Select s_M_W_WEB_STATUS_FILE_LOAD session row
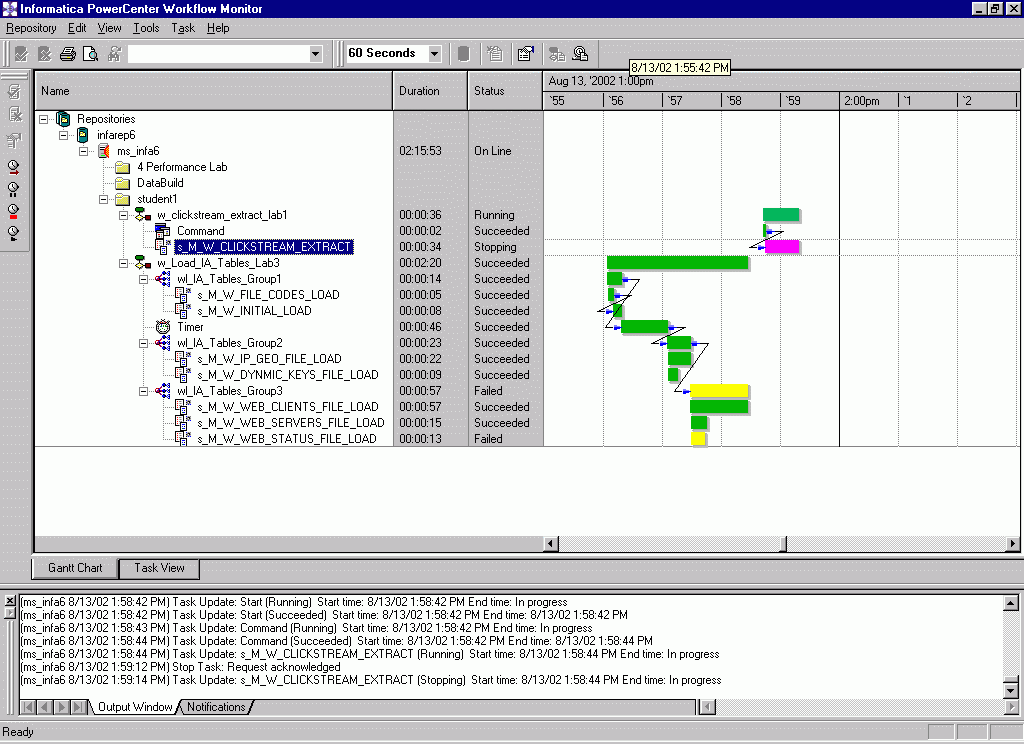 point(286,439)
